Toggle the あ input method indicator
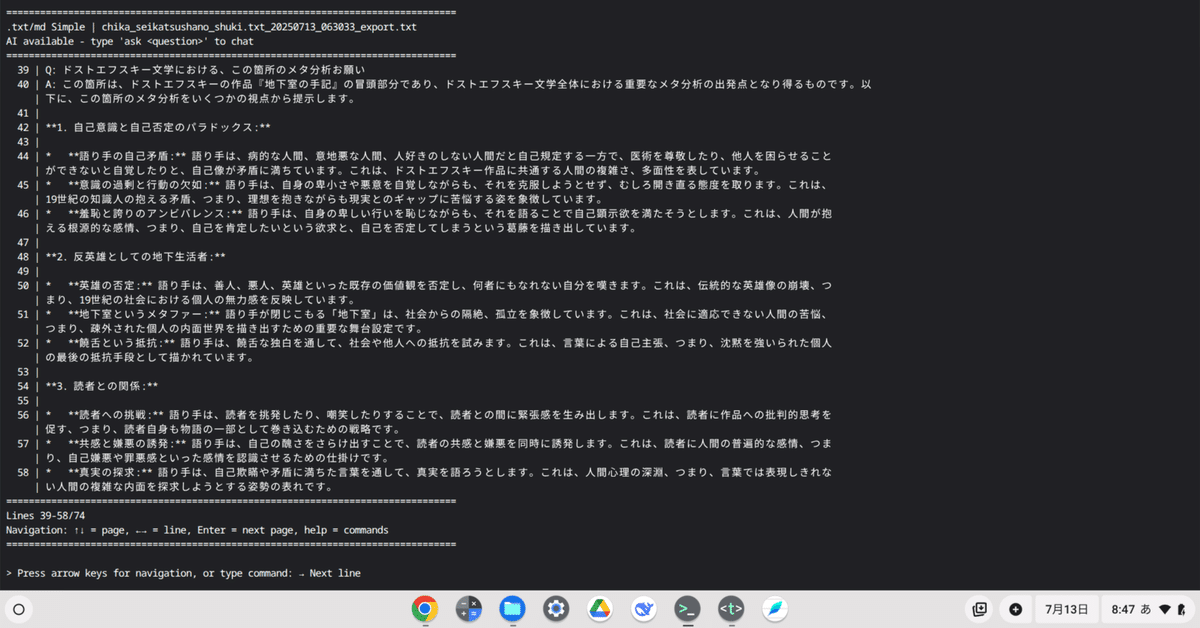The image size is (1200, 628). [1148, 609]
